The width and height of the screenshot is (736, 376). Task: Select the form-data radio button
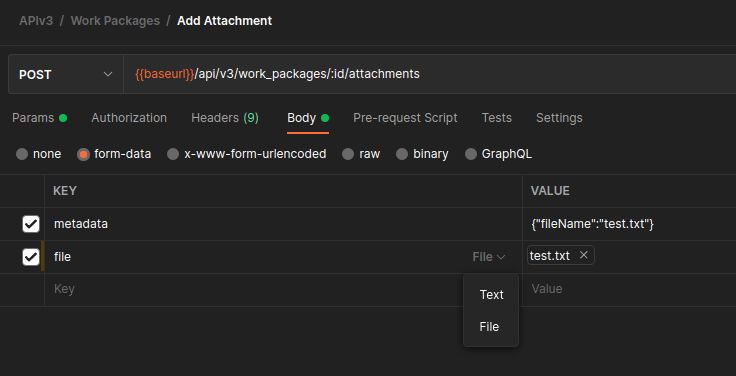tap(84, 154)
